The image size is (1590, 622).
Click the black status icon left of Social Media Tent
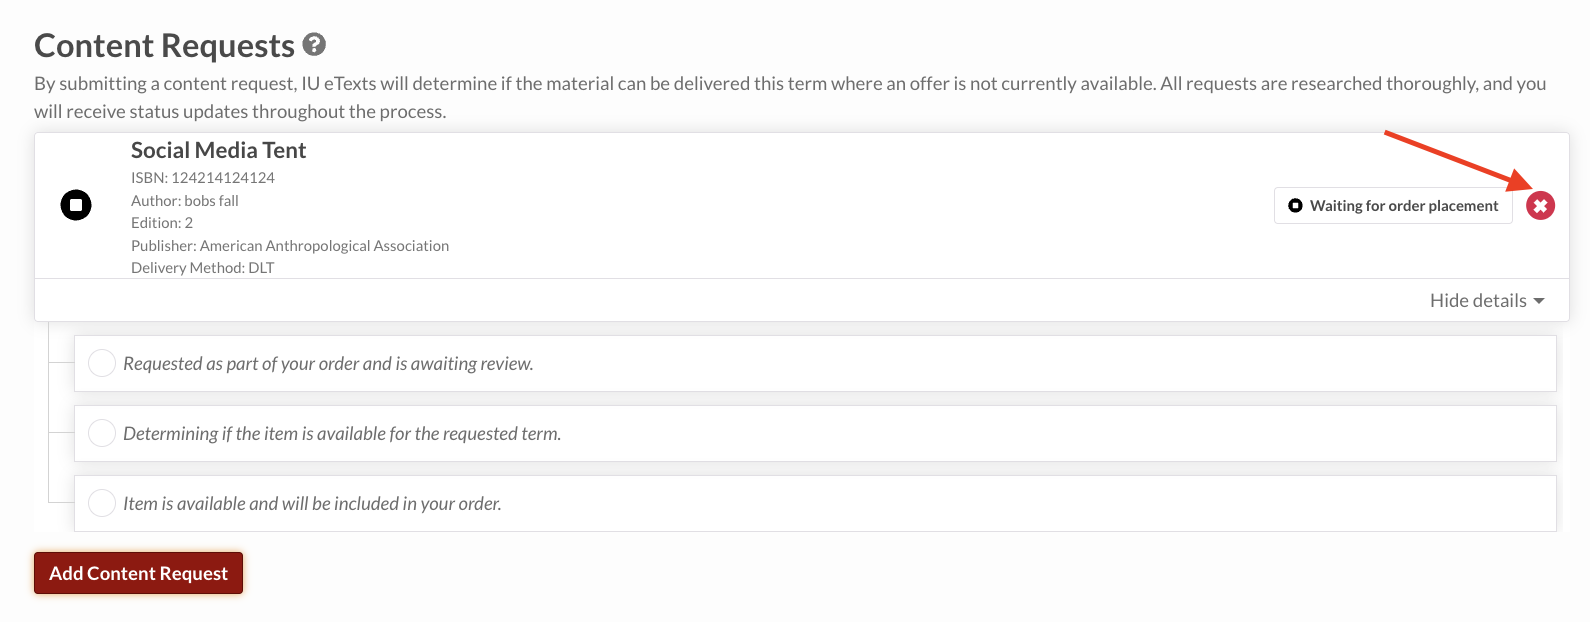[76, 205]
